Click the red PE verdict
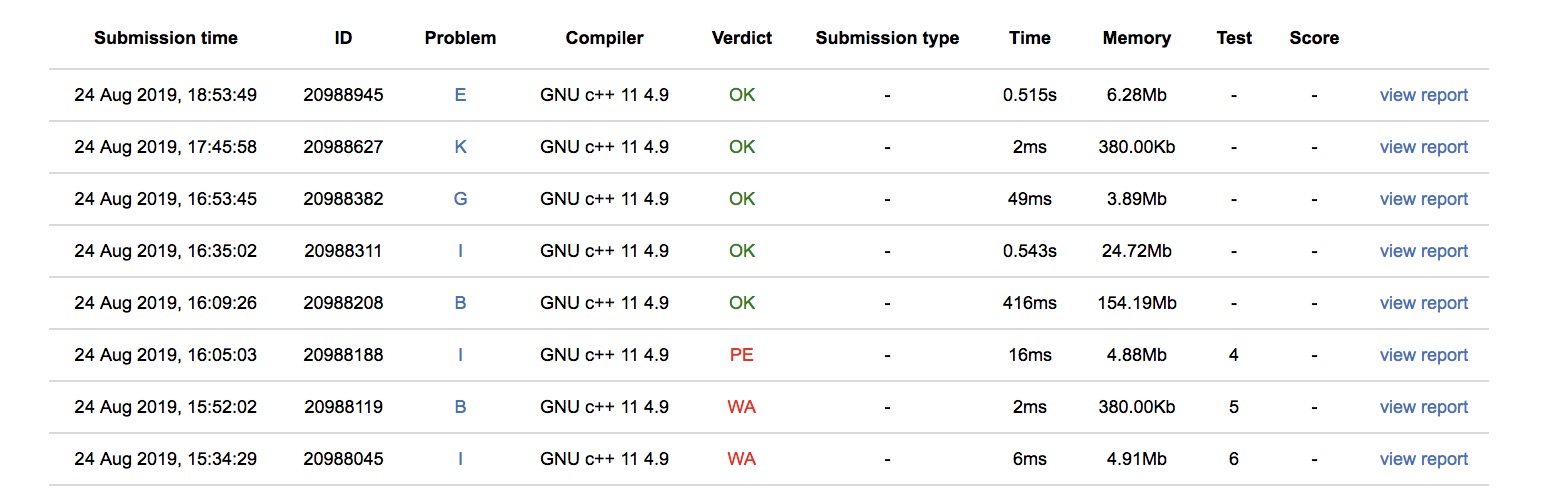This screenshot has height=494, width=1544. point(742,355)
